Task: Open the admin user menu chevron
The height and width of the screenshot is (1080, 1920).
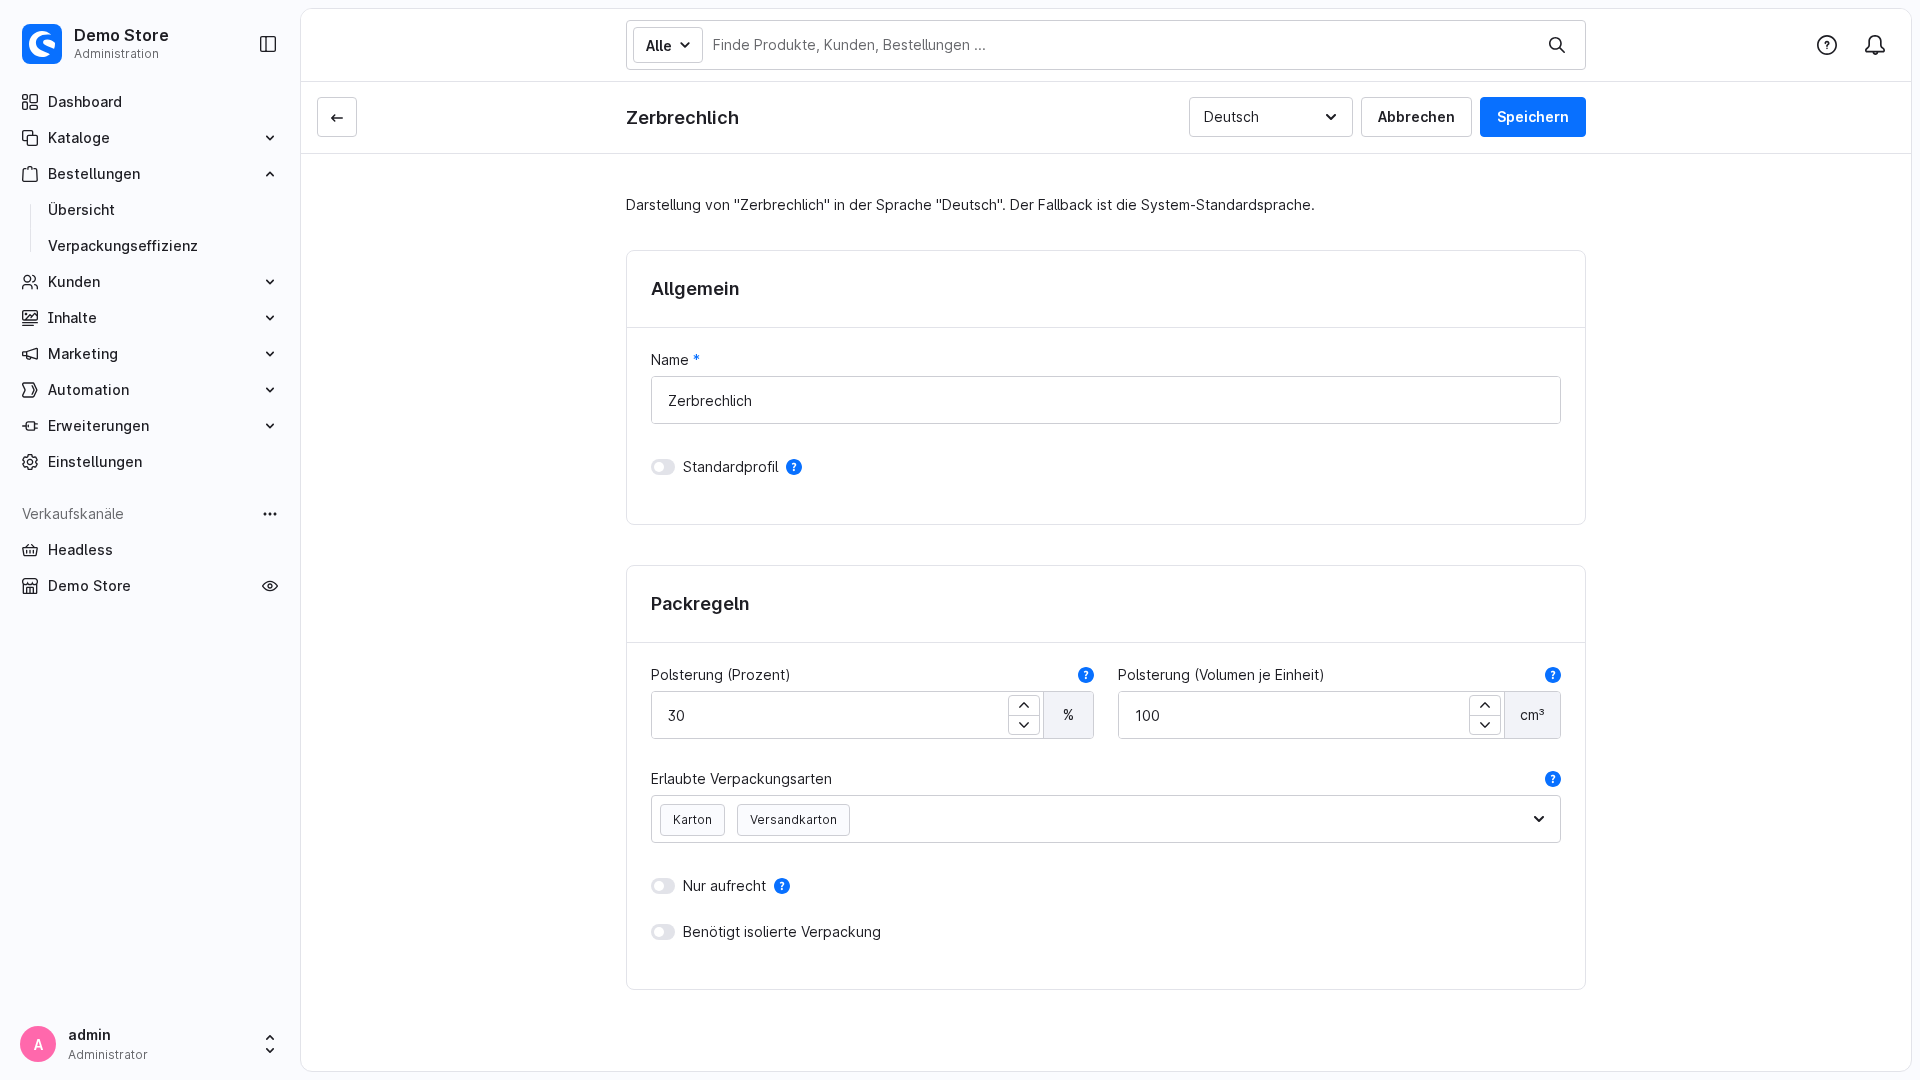Action: 270,1044
